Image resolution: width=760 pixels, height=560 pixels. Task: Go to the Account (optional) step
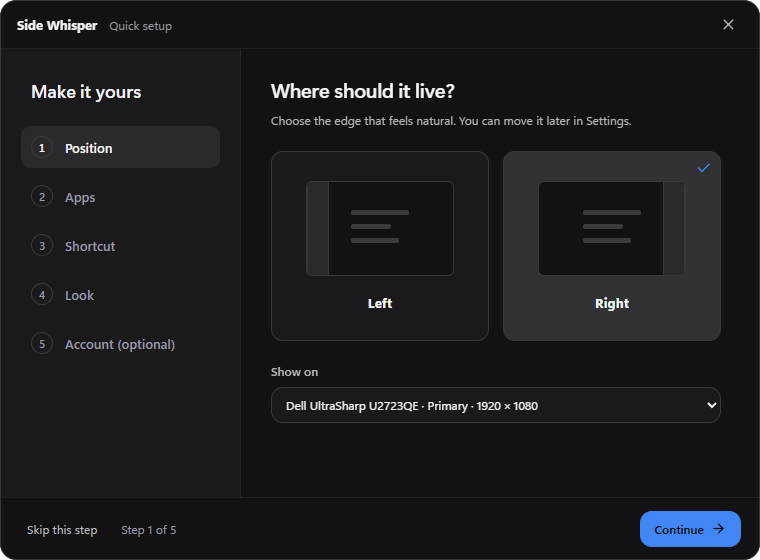(120, 344)
